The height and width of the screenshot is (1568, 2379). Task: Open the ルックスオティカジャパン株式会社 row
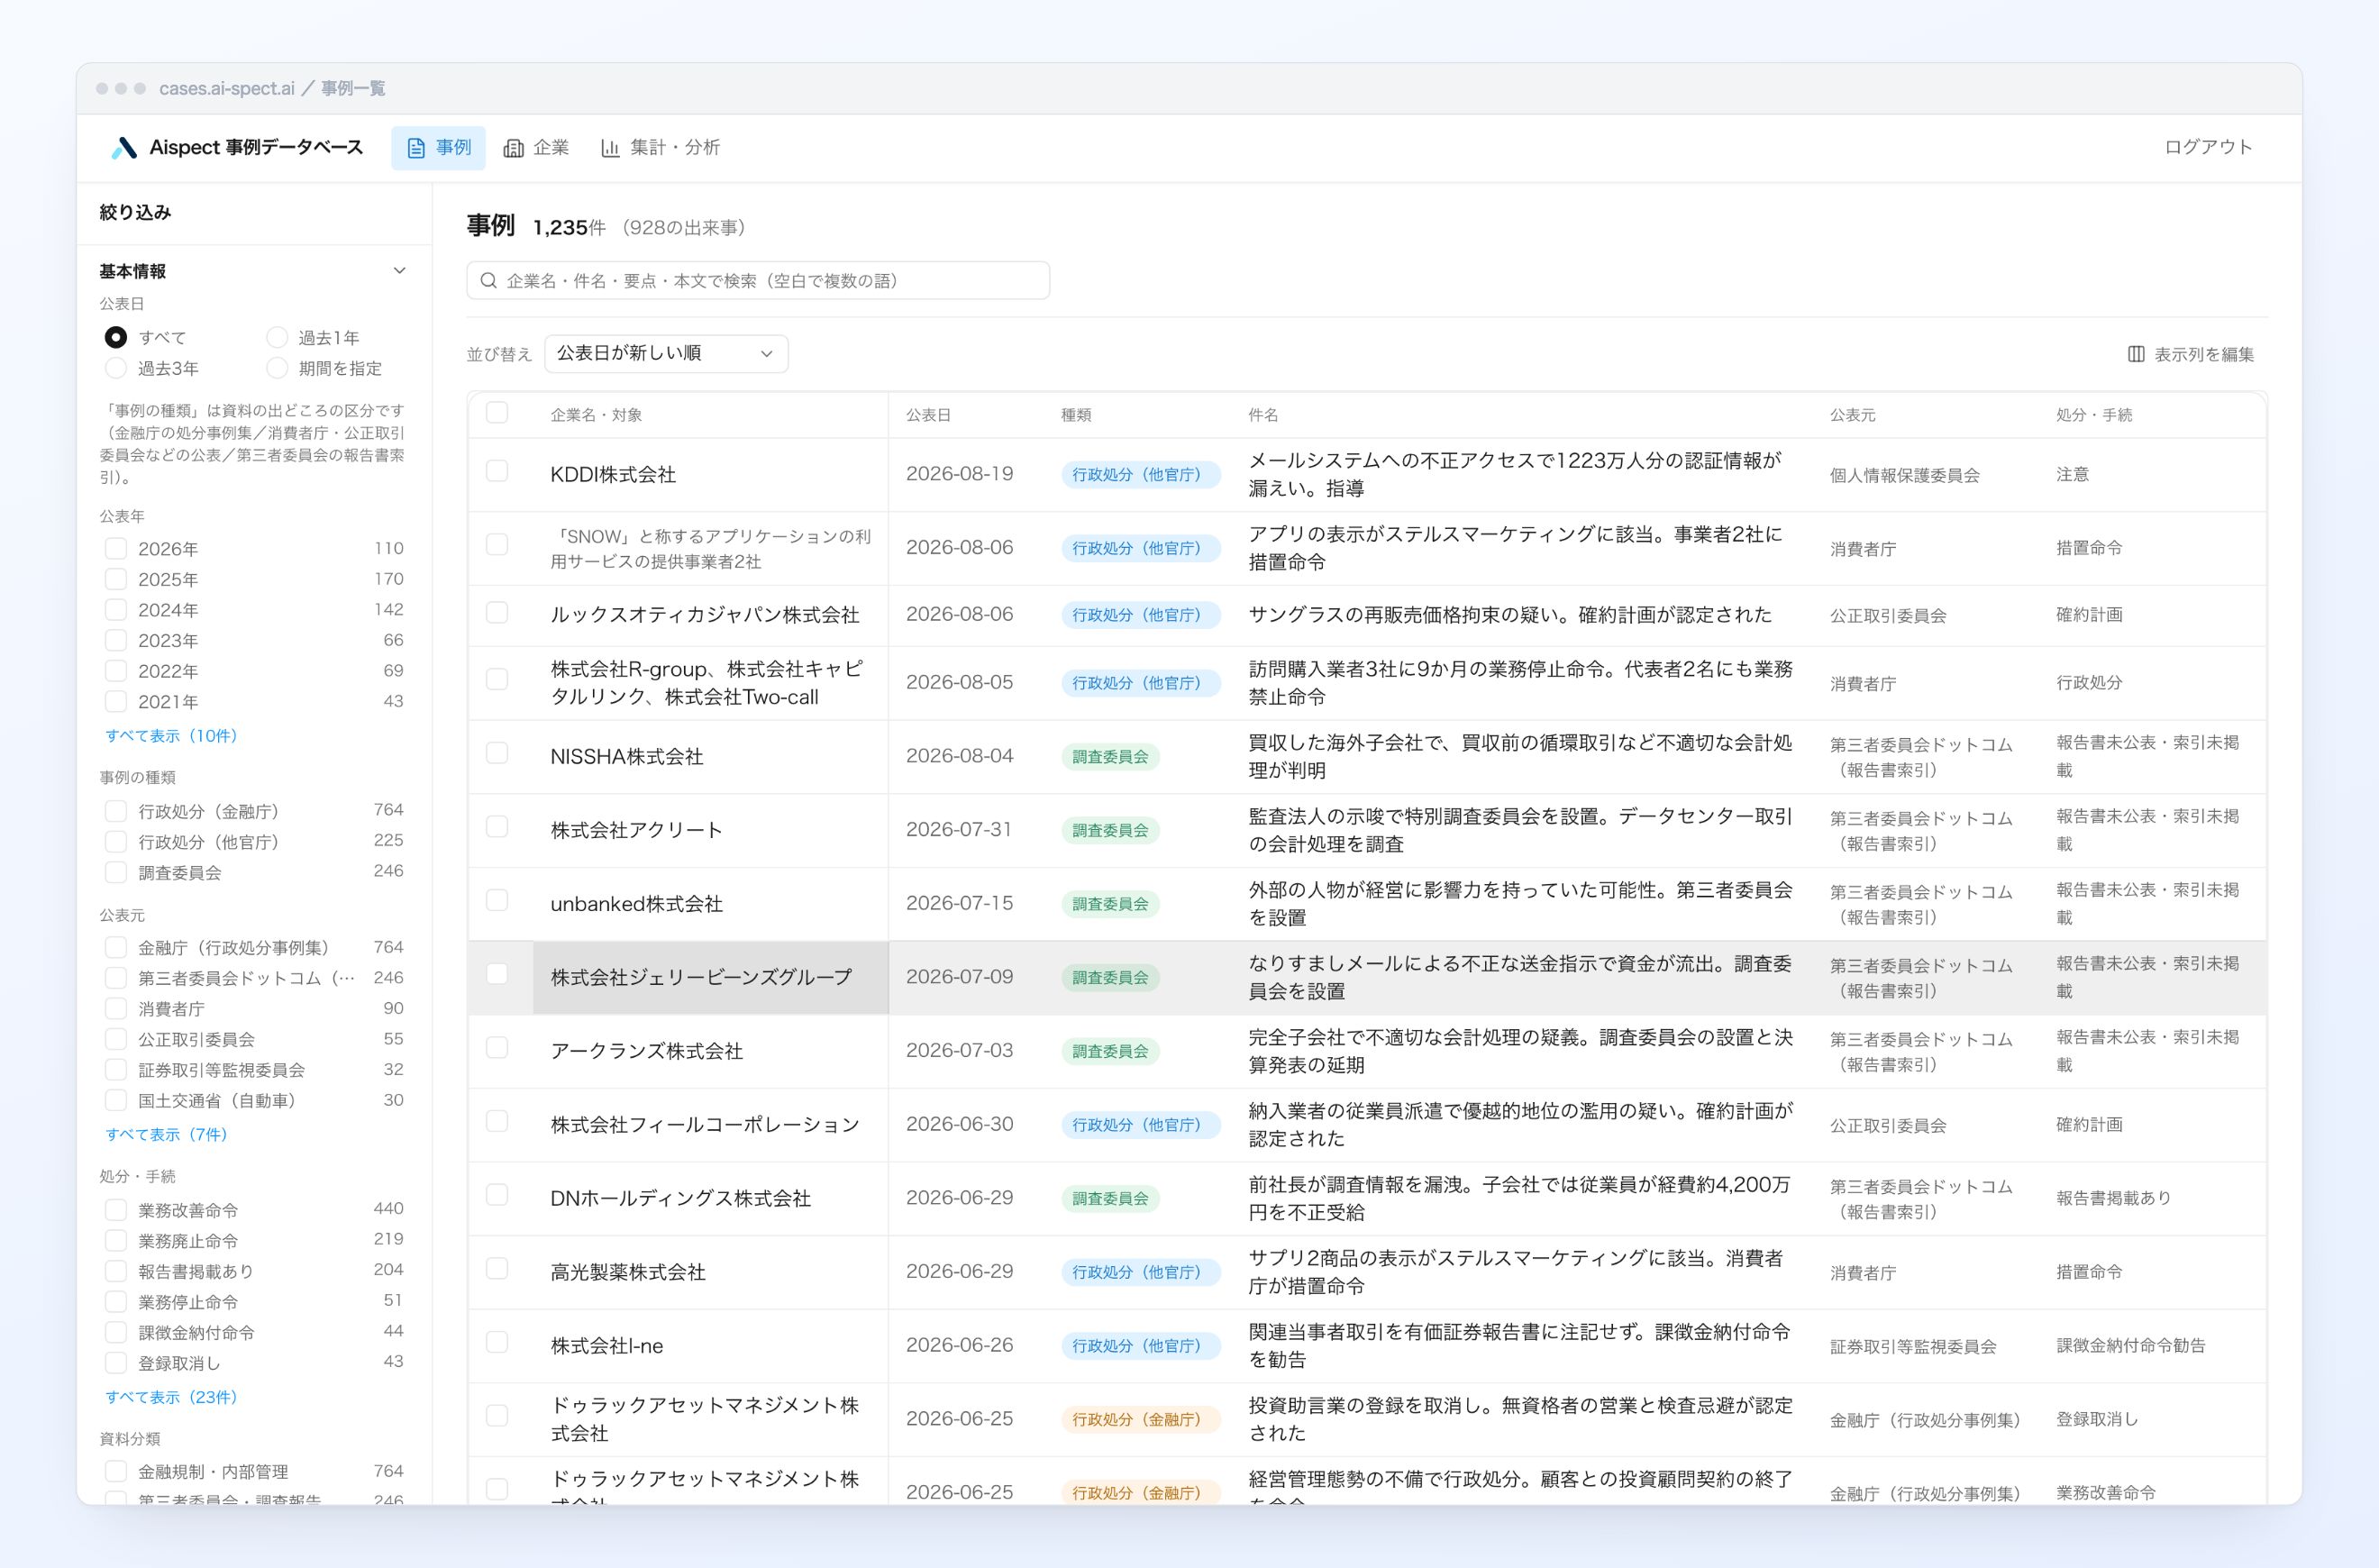(x=1367, y=615)
